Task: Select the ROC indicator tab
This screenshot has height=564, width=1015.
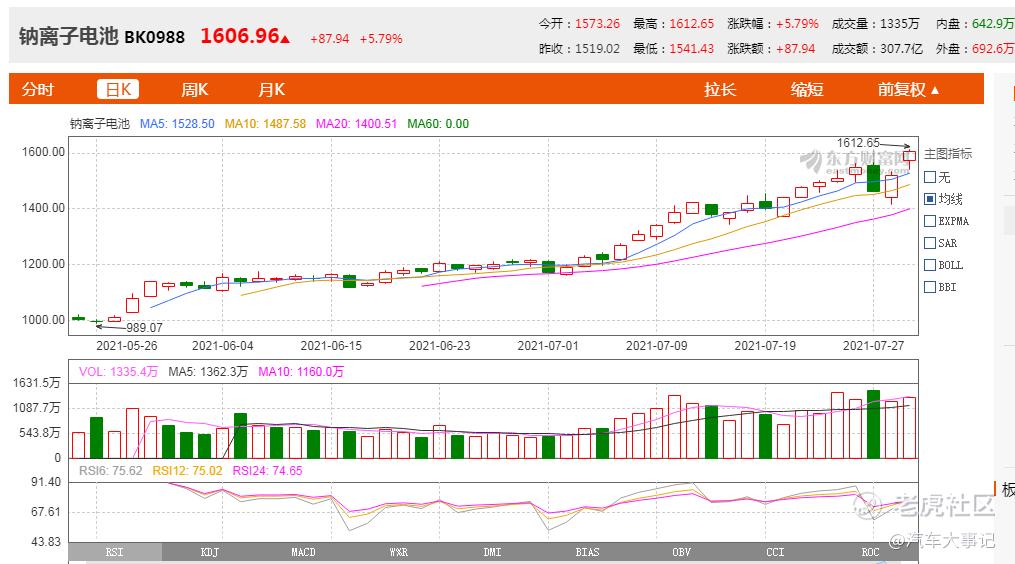Action: [871, 552]
